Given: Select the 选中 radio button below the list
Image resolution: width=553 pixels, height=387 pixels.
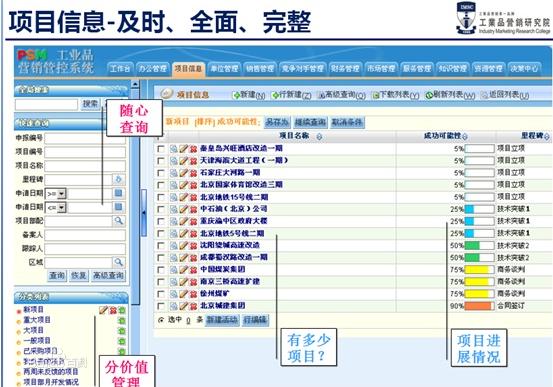Looking at the screenshot, I should [x=161, y=320].
